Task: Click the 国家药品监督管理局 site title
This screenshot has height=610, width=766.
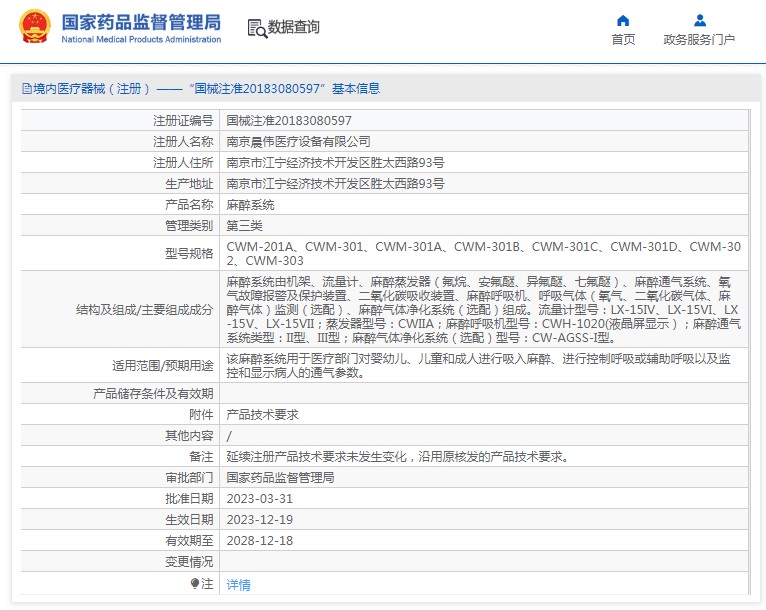Action: click(141, 21)
